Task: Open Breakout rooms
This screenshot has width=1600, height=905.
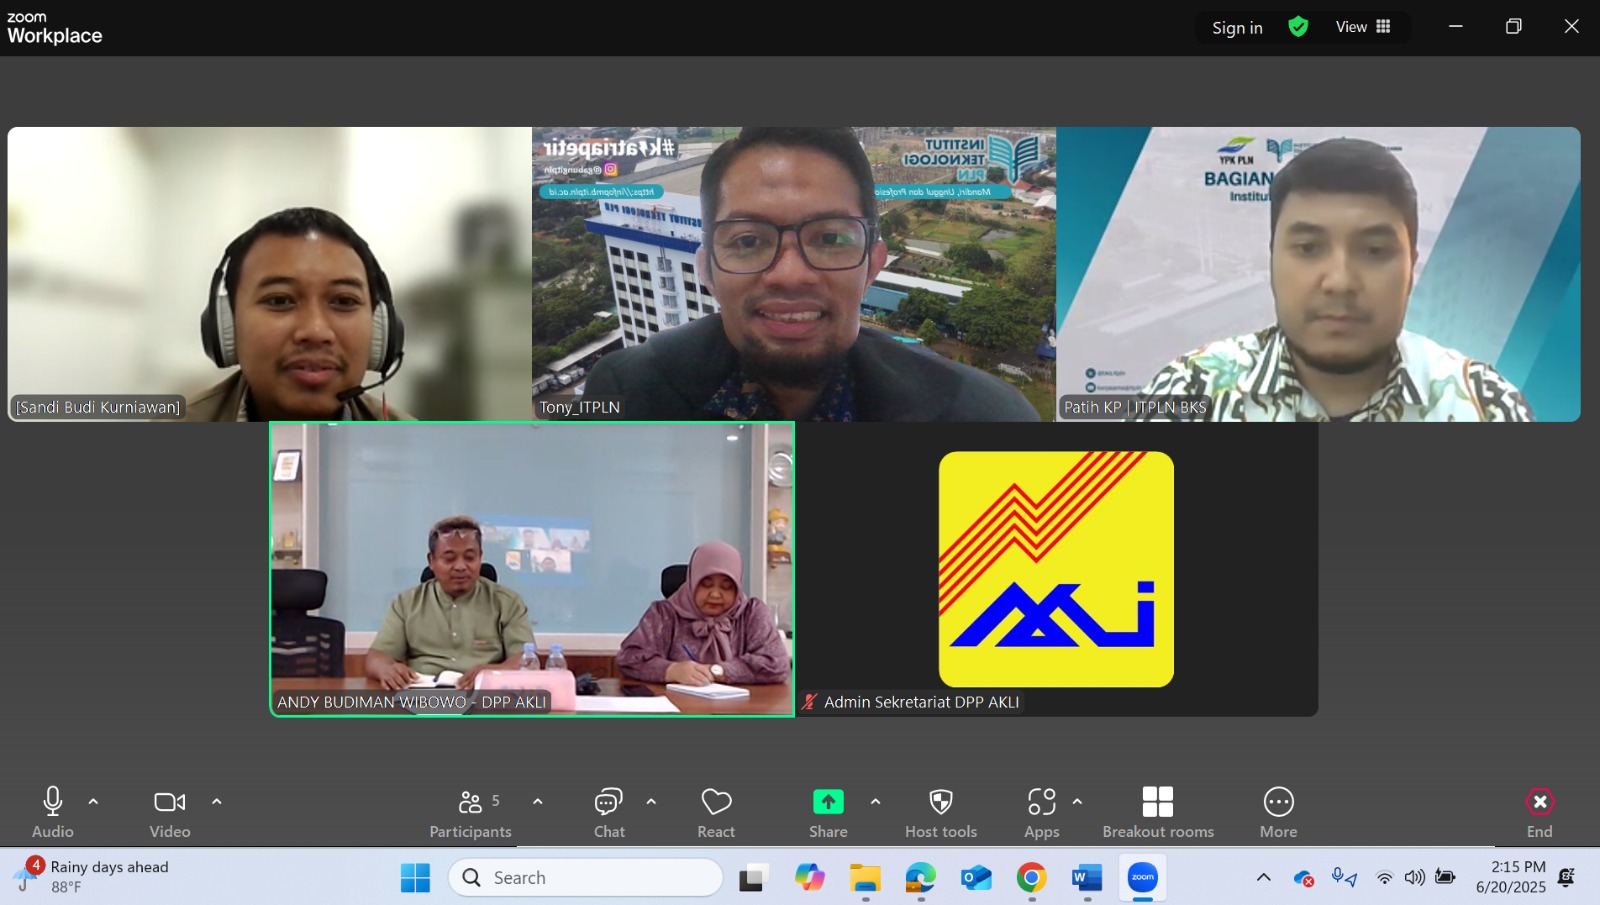Action: click(1158, 812)
